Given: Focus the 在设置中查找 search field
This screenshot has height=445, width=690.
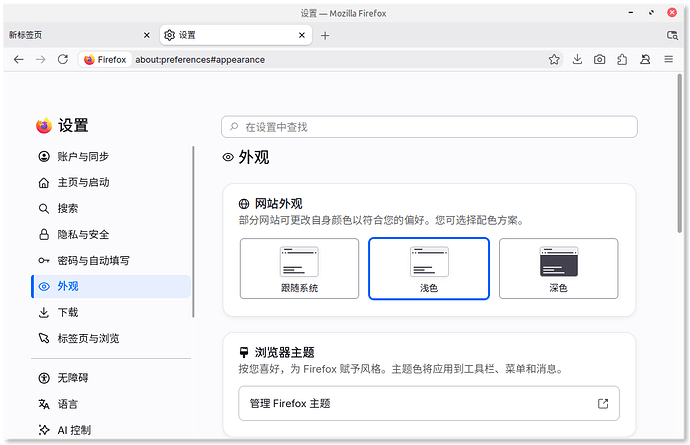Looking at the screenshot, I should click(x=429, y=127).
